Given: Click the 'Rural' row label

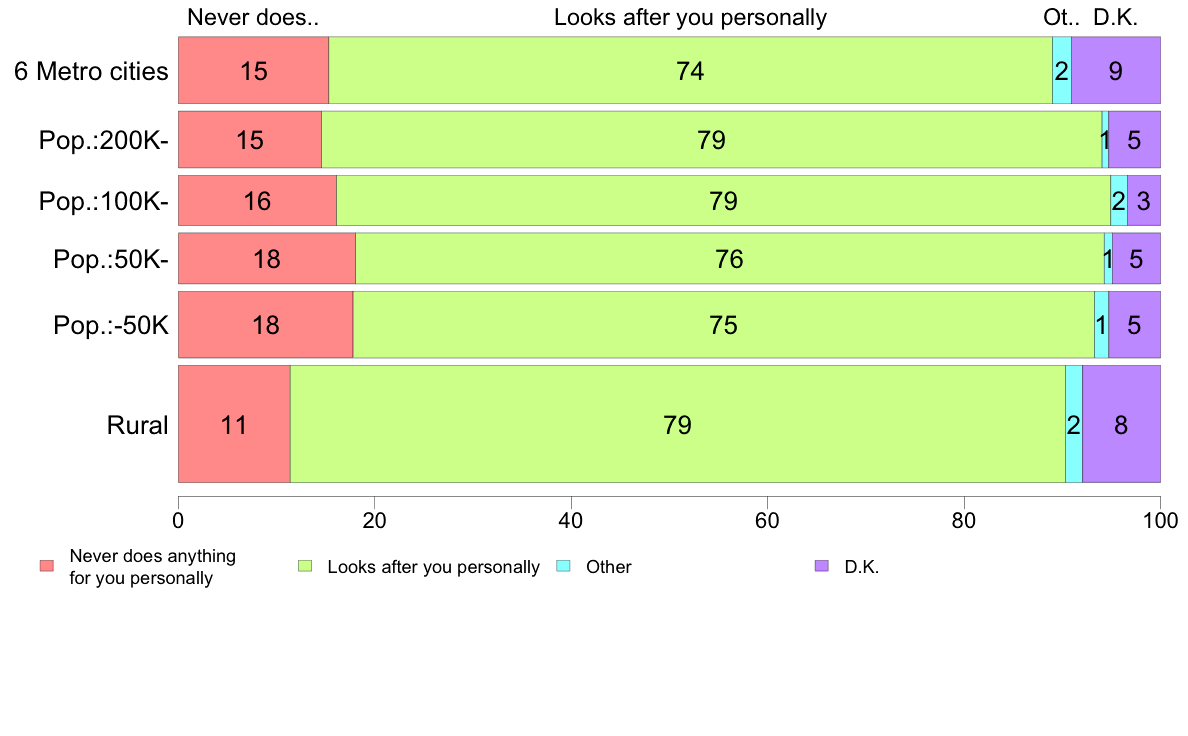Looking at the screenshot, I should [x=137, y=425].
